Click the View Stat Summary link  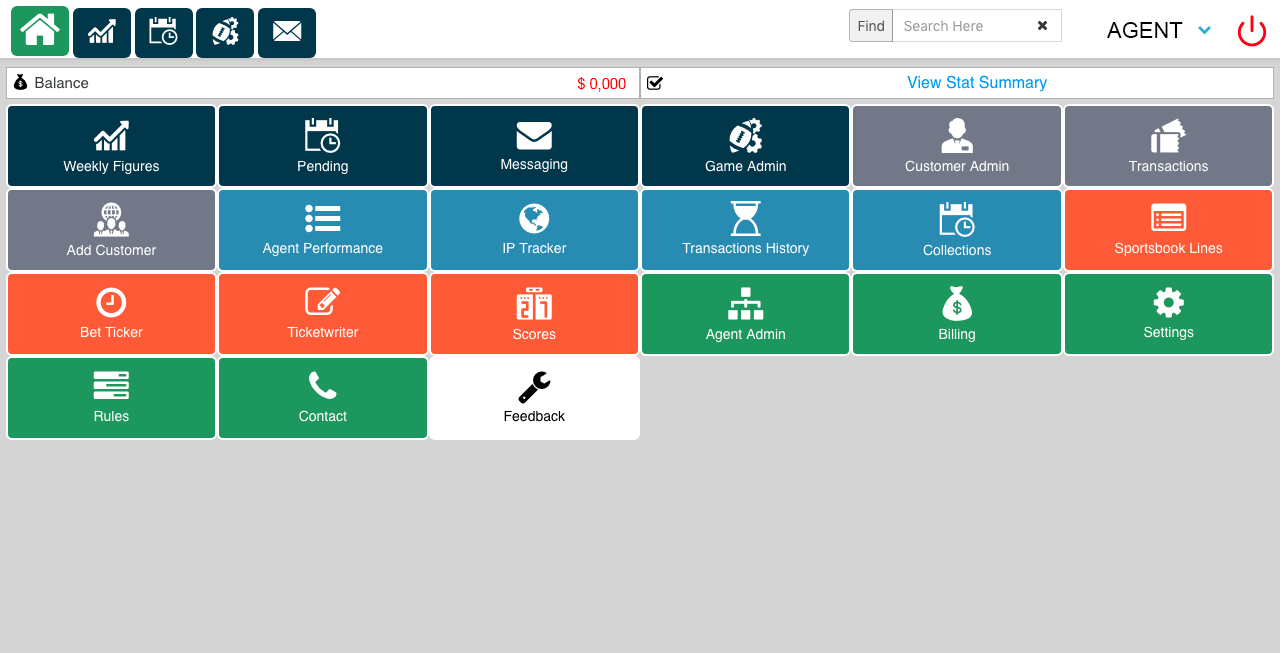tap(976, 83)
